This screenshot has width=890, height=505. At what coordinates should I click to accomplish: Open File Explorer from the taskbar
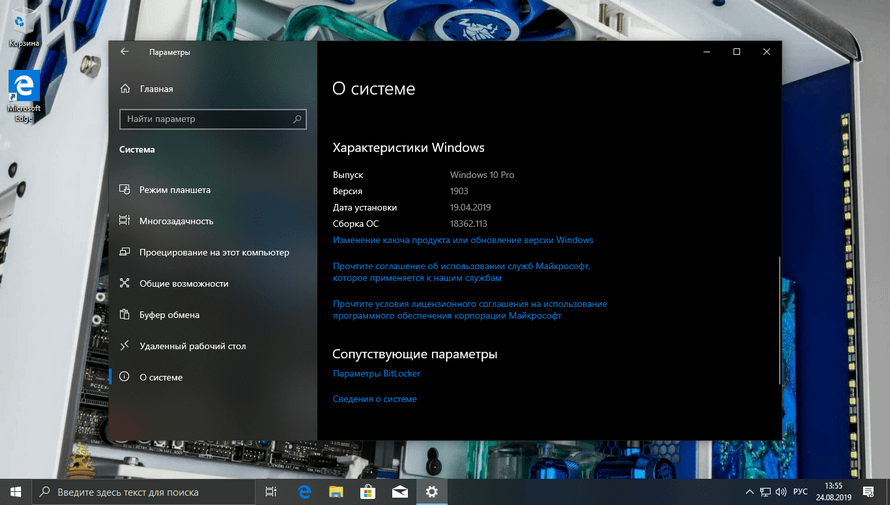pos(336,492)
